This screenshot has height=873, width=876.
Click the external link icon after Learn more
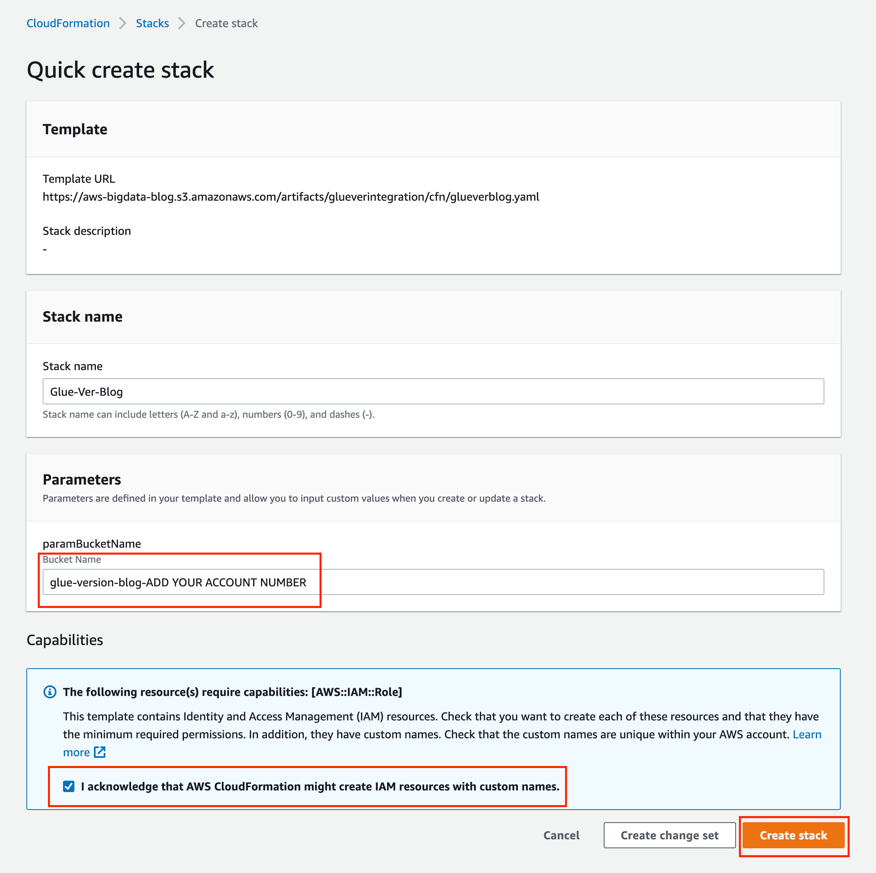coord(100,752)
